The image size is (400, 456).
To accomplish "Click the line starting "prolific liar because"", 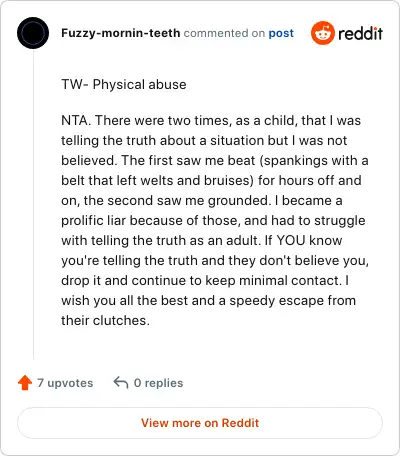I will [x=213, y=221].
